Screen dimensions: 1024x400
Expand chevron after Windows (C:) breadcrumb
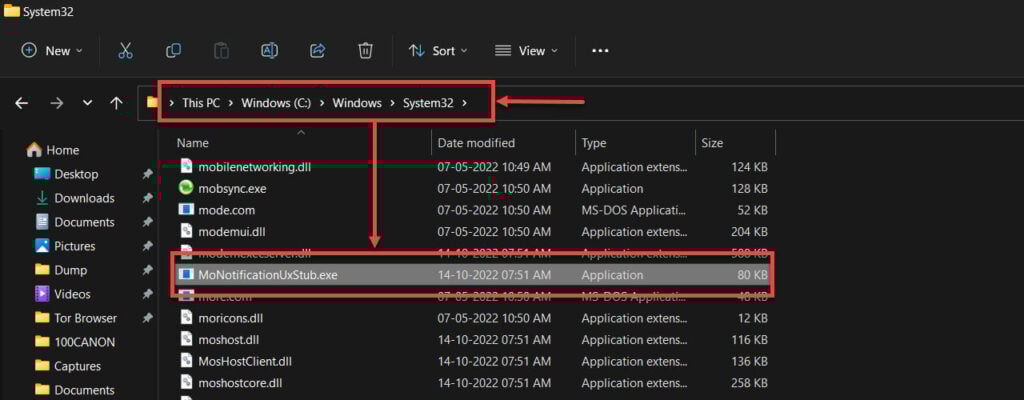click(323, 103)
